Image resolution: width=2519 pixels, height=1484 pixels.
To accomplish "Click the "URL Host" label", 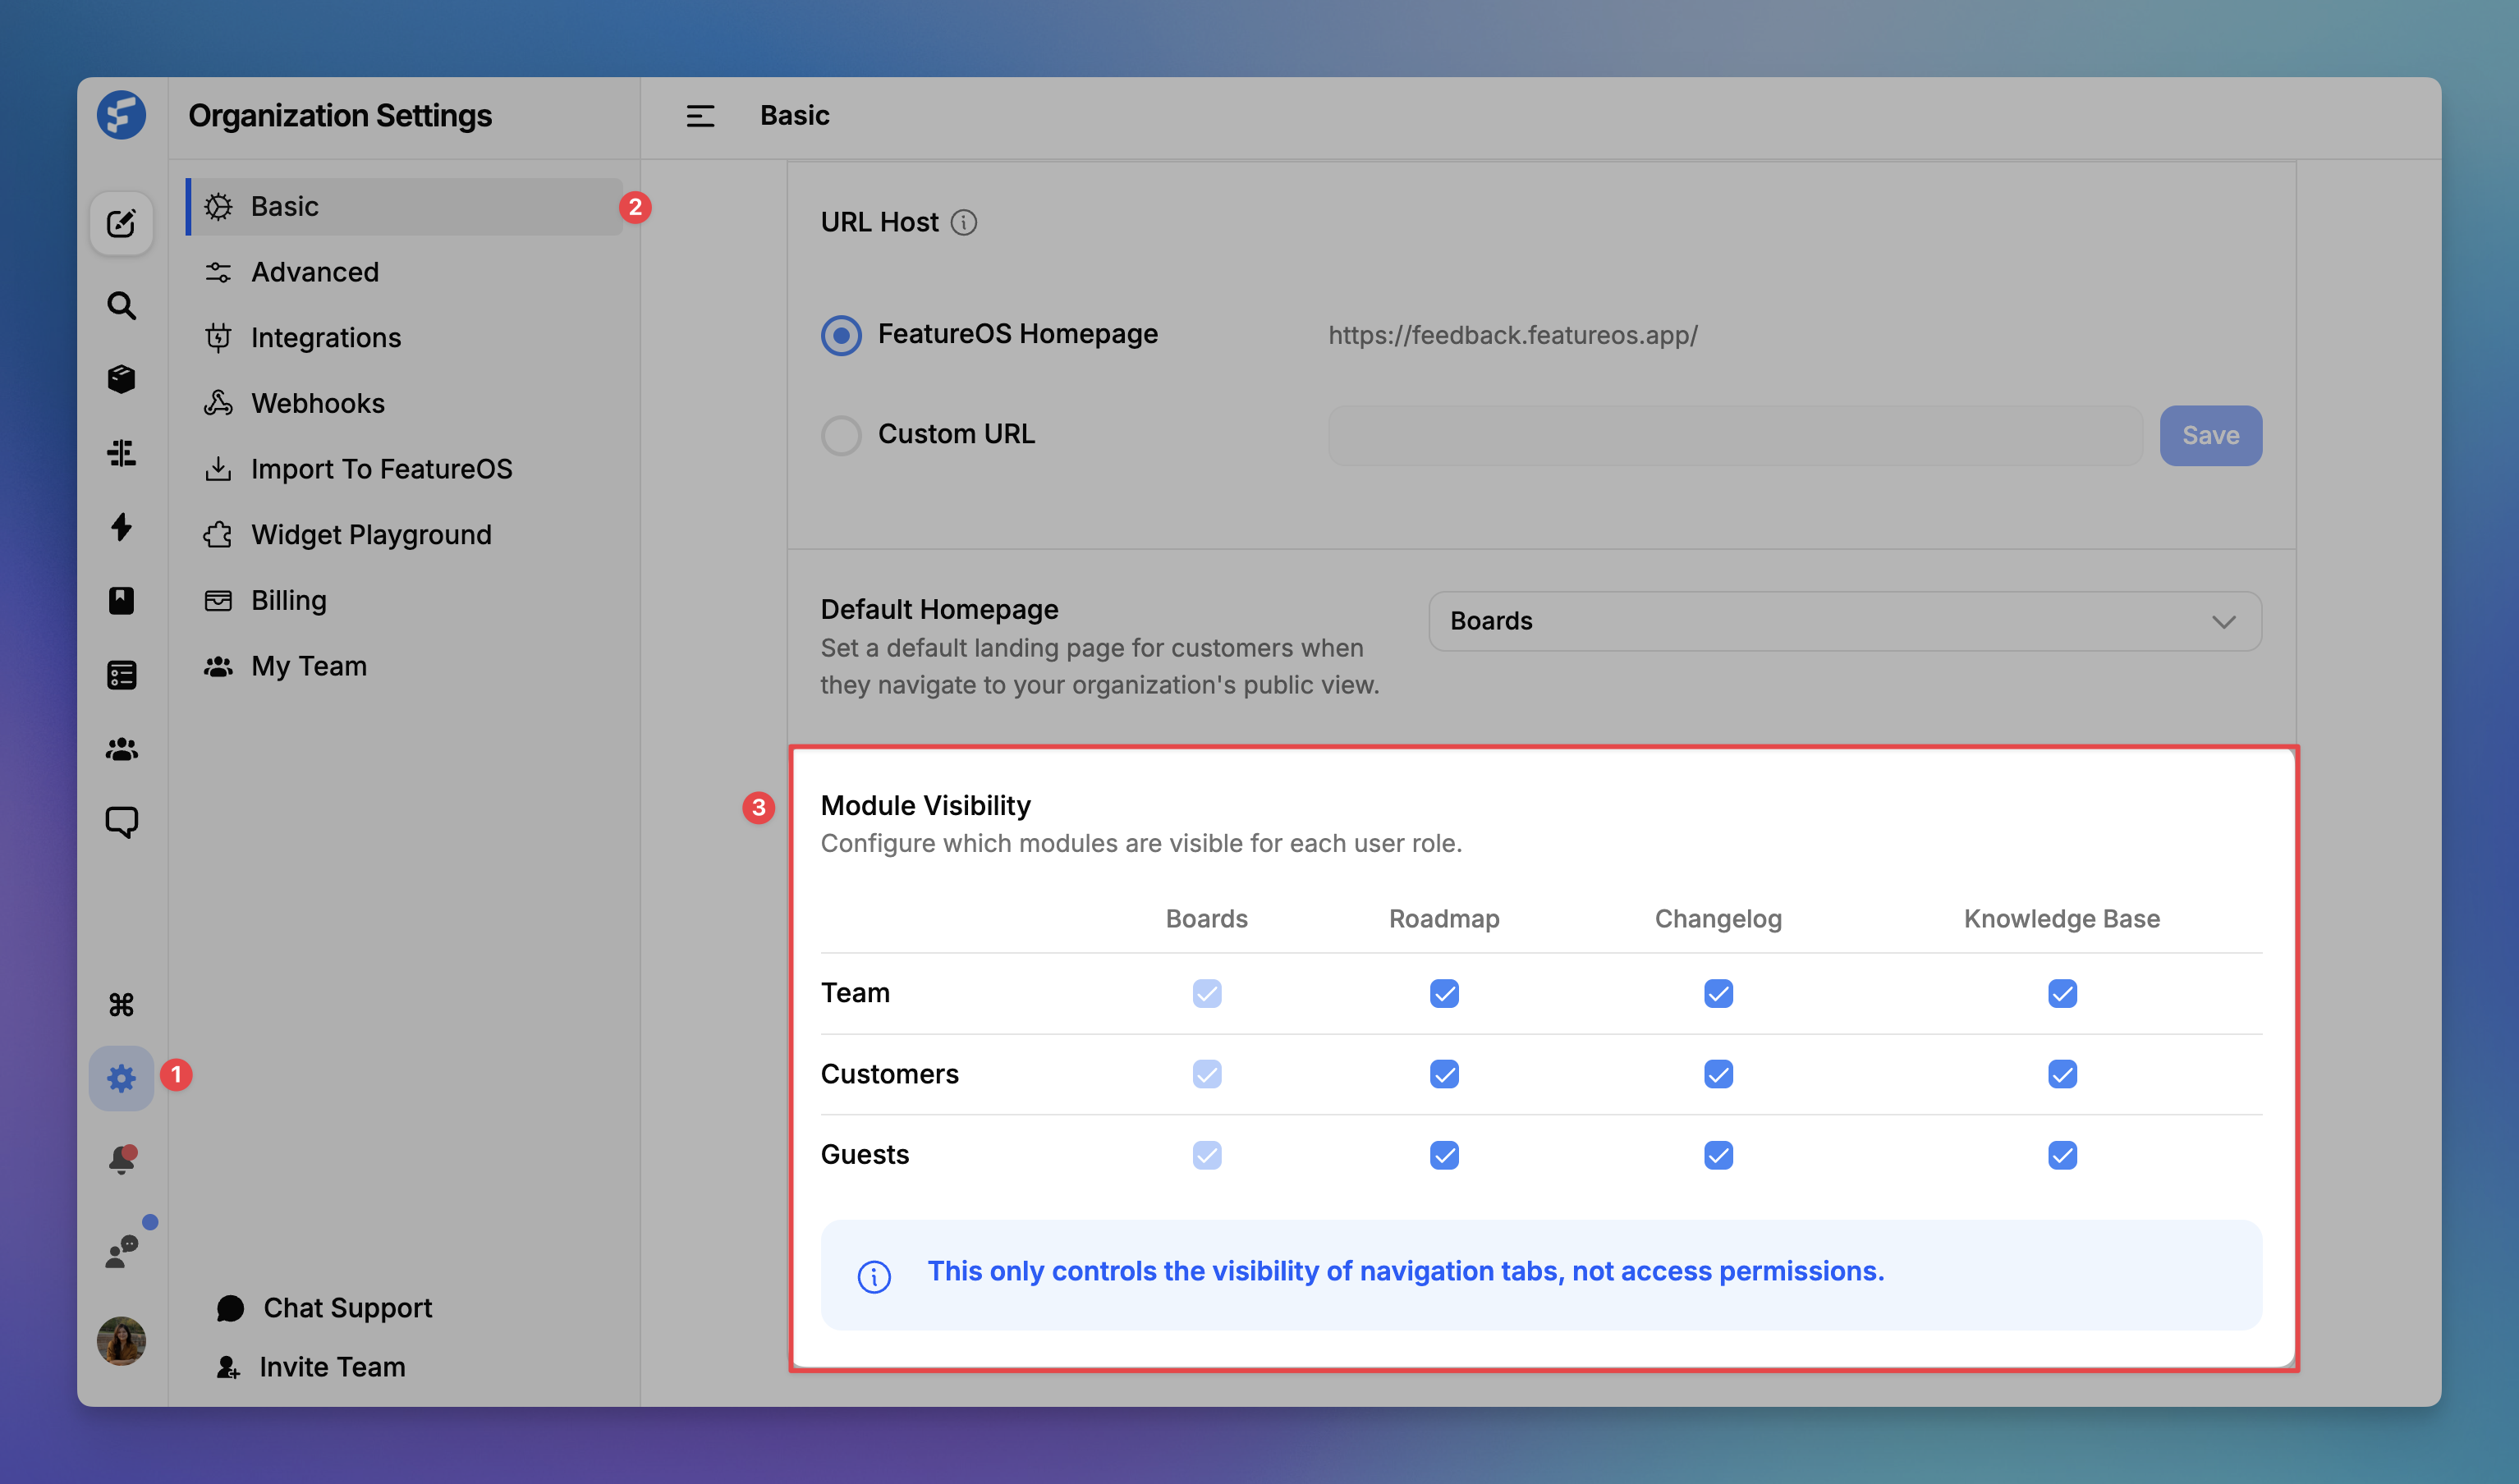I will pos(879,222).
